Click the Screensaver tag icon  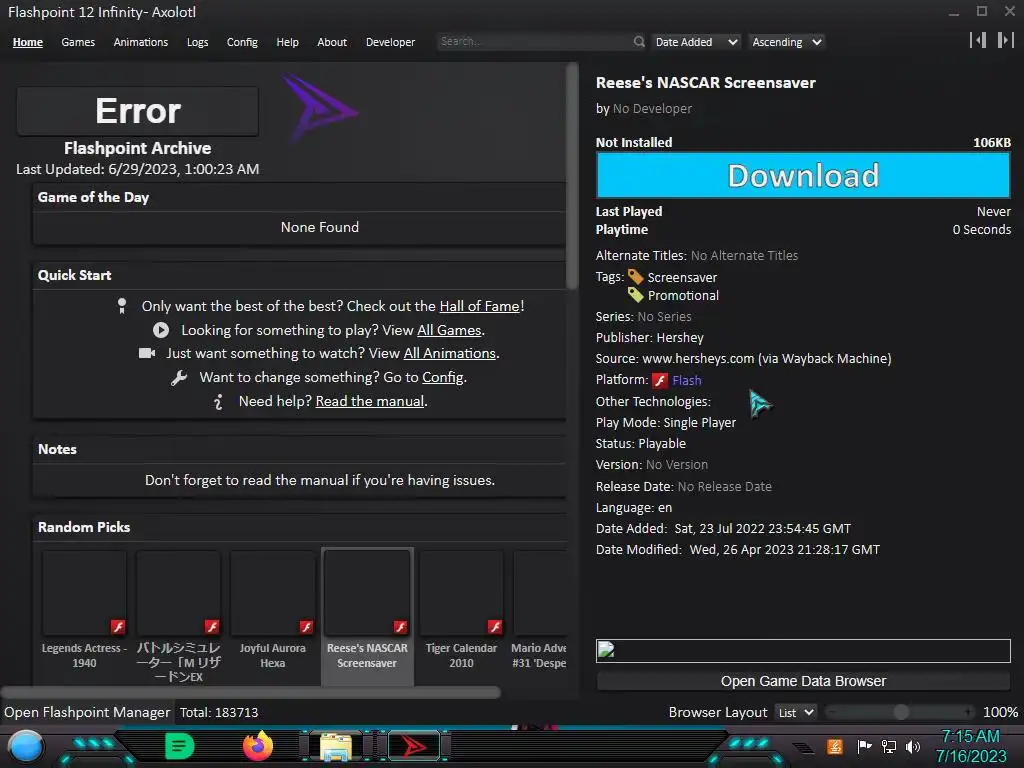click(635, 277)
